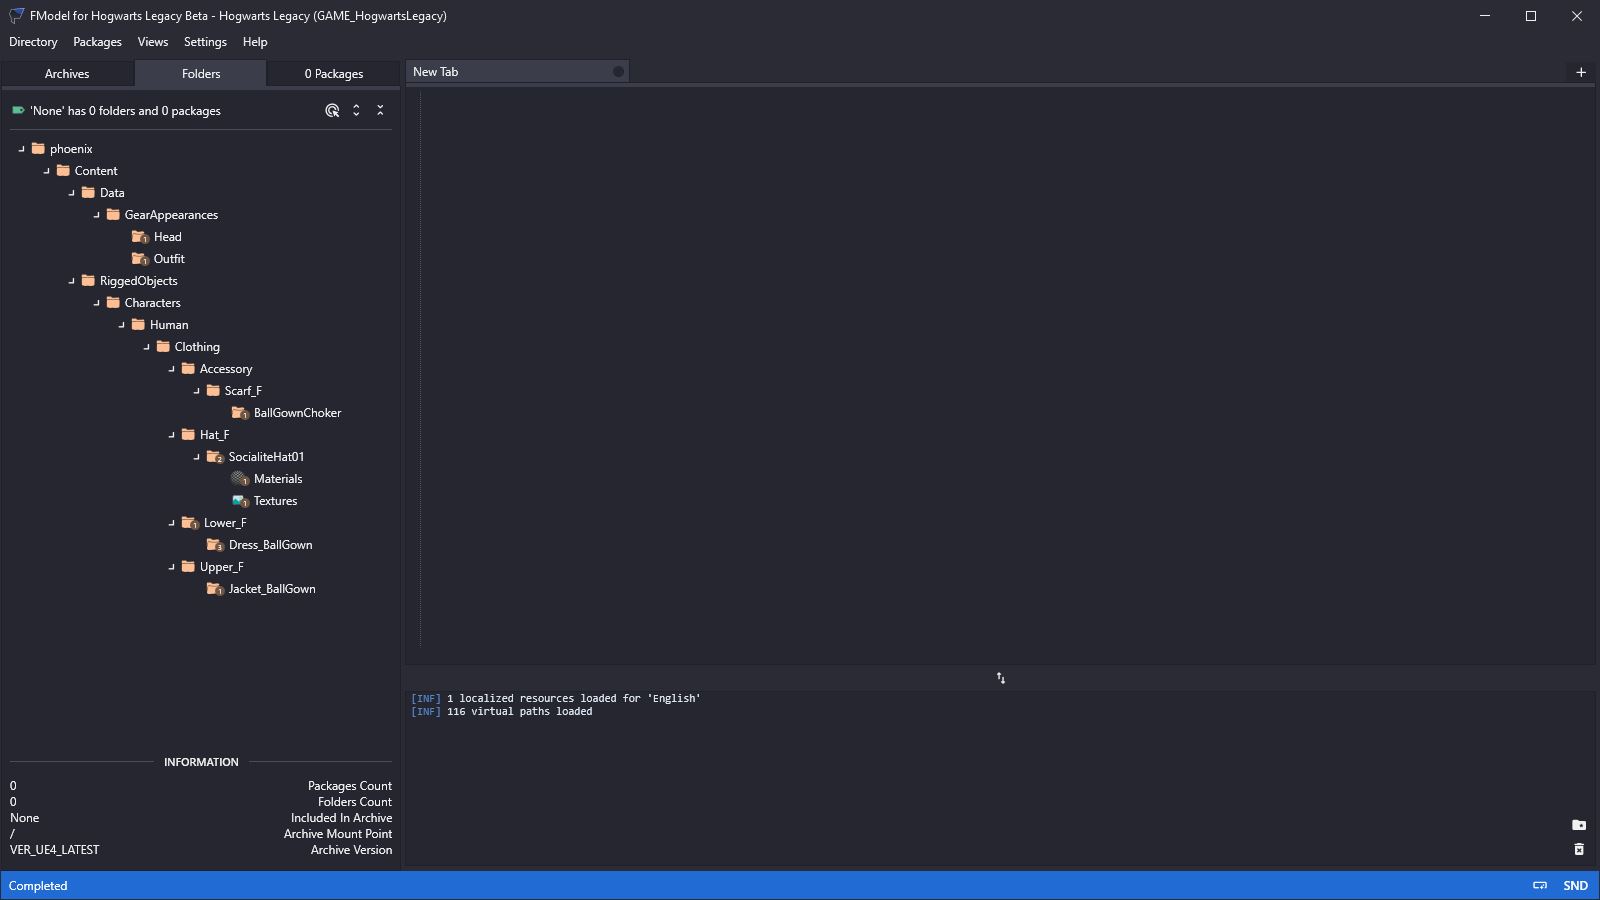Click the collapse-all folders arrows icon
1600x900 pixels.
pos(380,111)
